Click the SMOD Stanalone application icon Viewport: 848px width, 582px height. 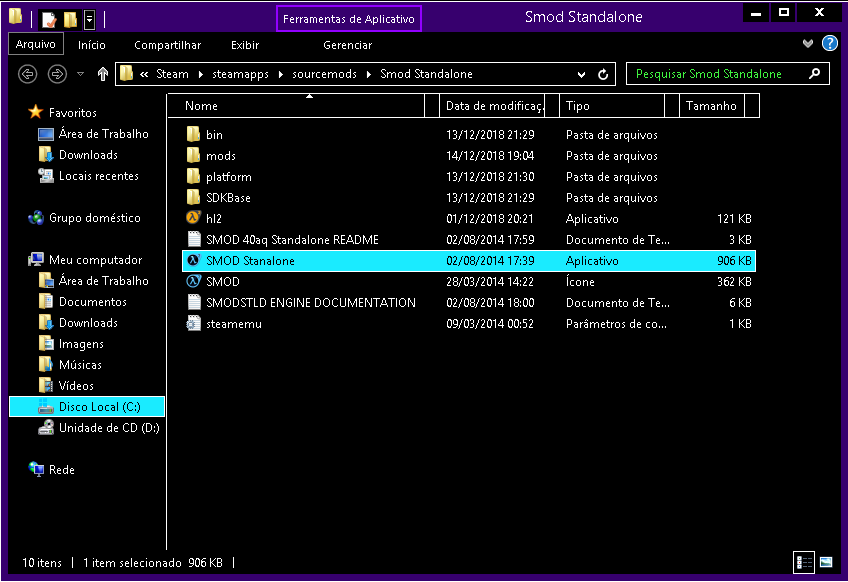(x=193, y=260)
